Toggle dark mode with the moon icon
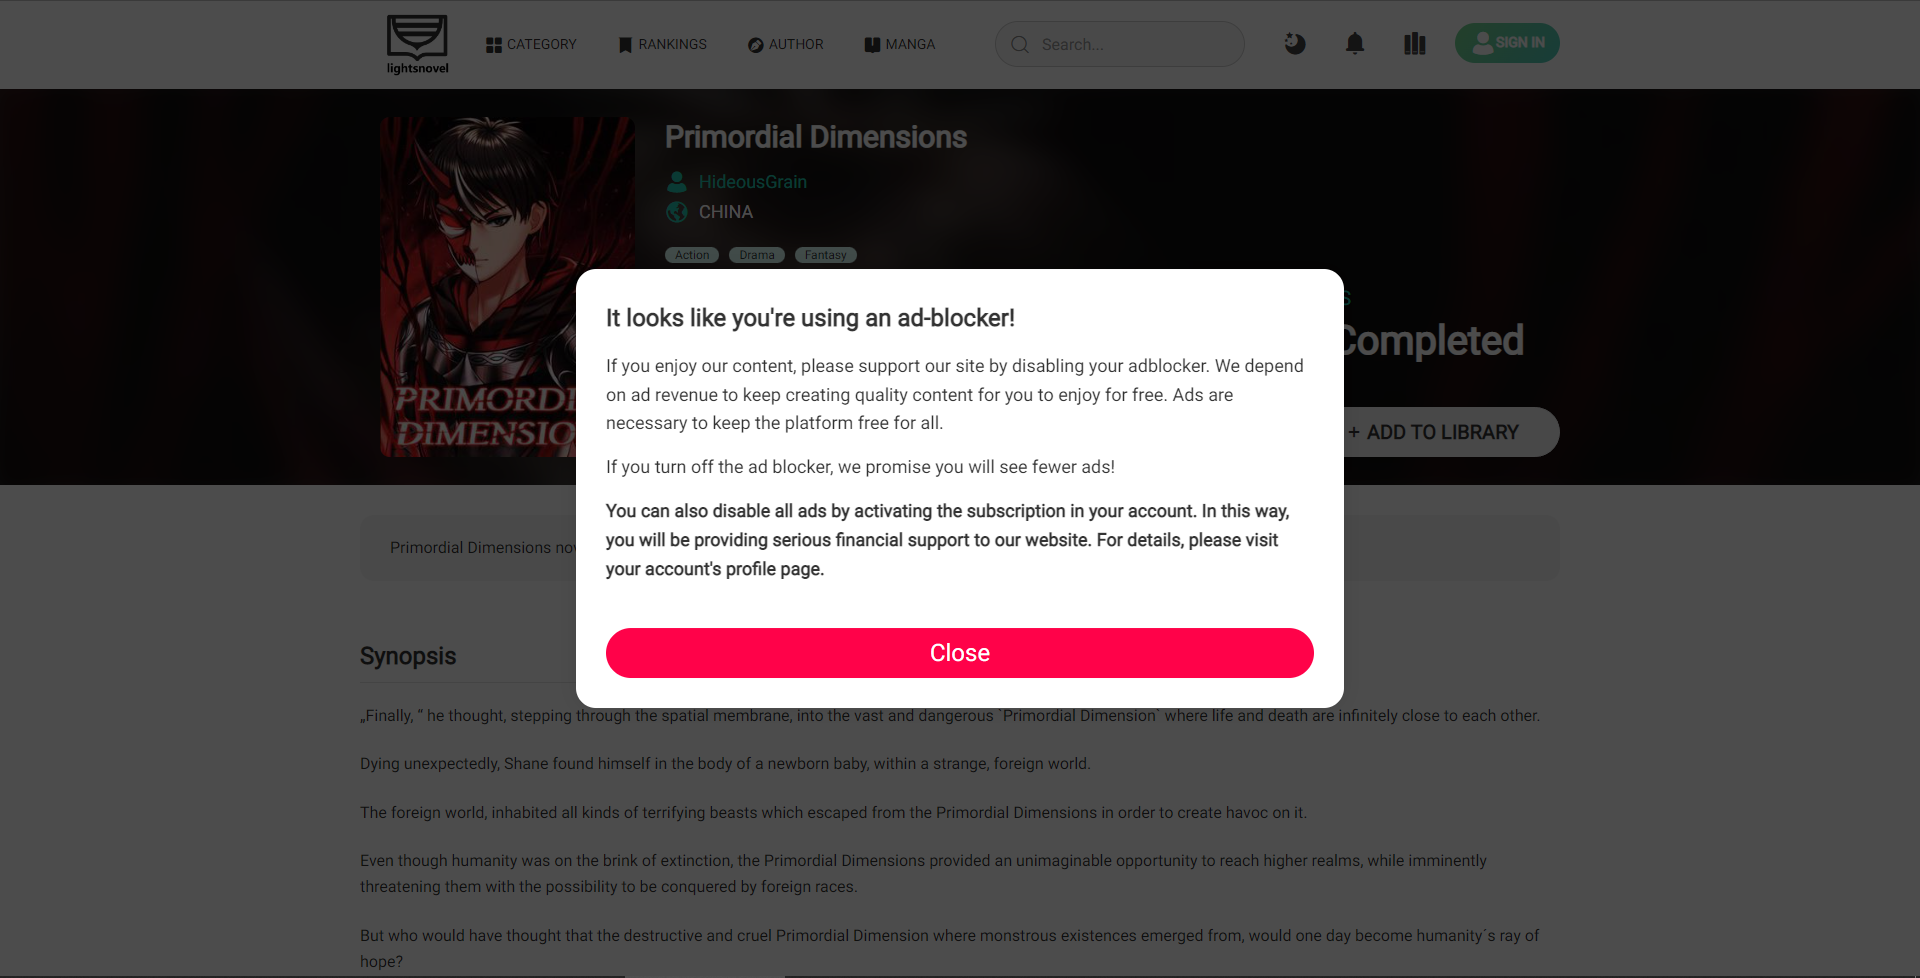Viewport: 1920px width, 978px height. [1294, 44]
